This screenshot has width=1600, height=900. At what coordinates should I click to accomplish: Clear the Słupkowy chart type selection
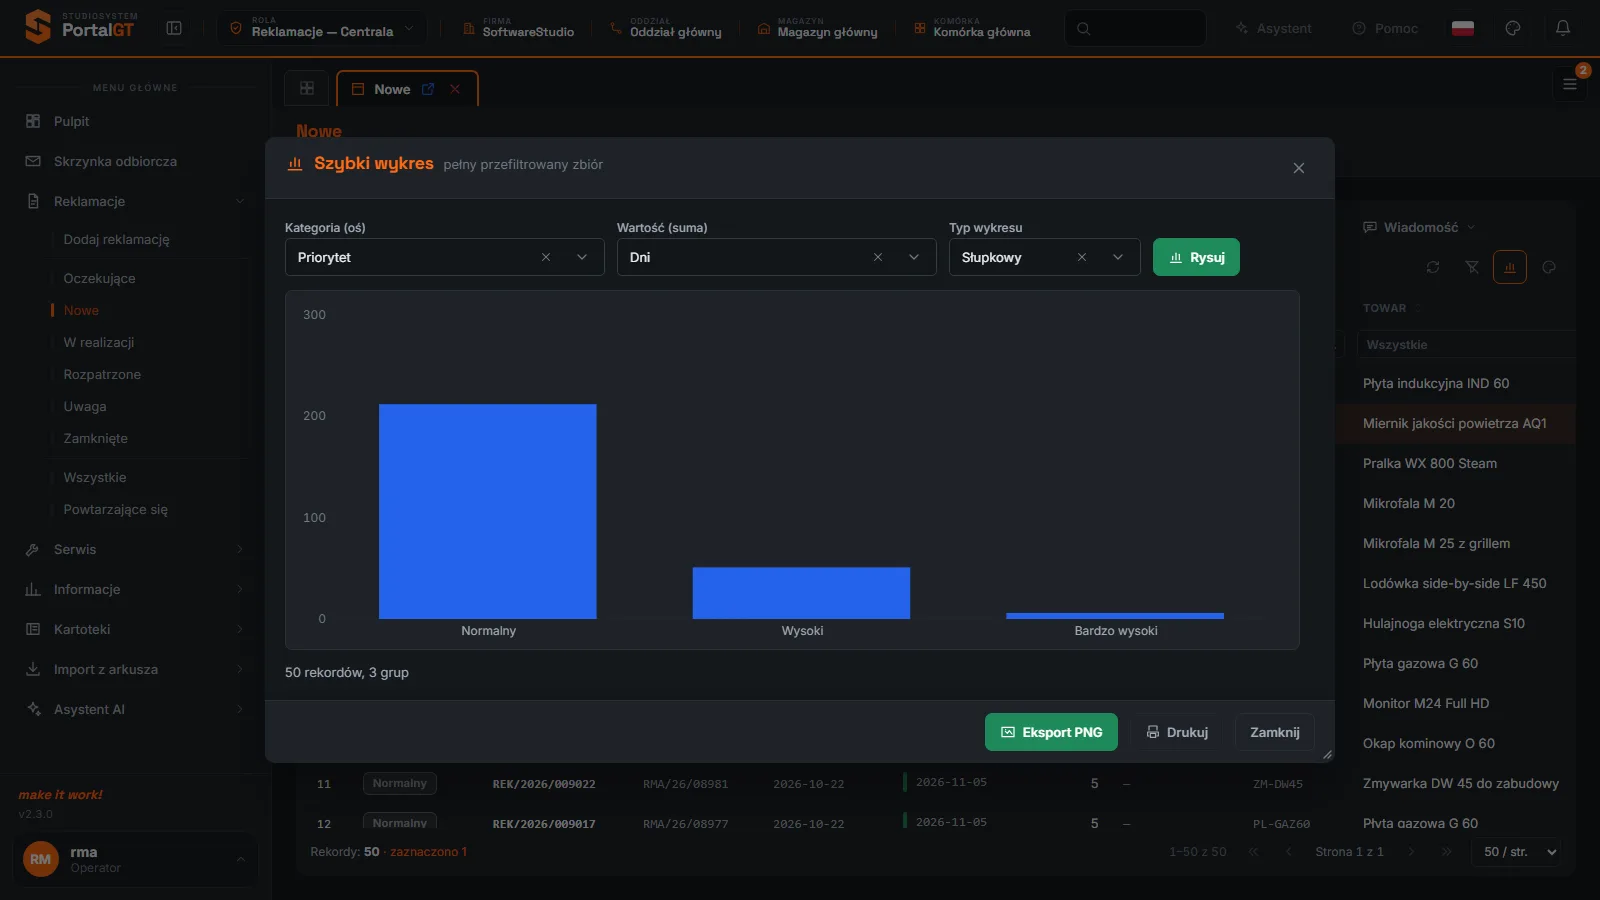point(1082,257)
